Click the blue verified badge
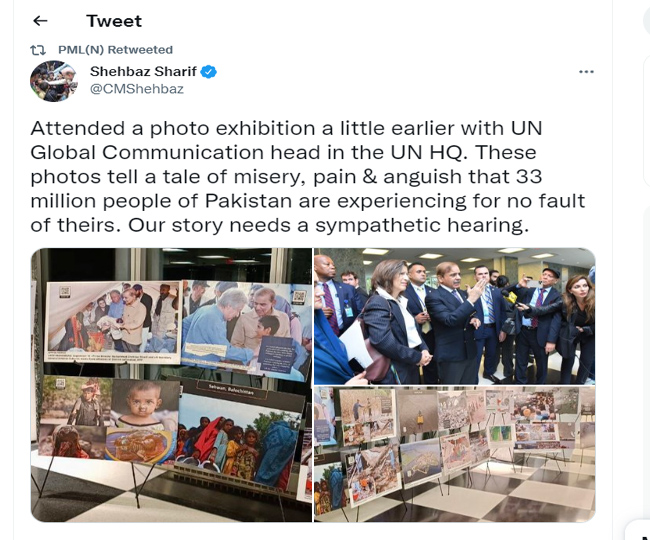 pyautogui.click(x=209, y=72)
